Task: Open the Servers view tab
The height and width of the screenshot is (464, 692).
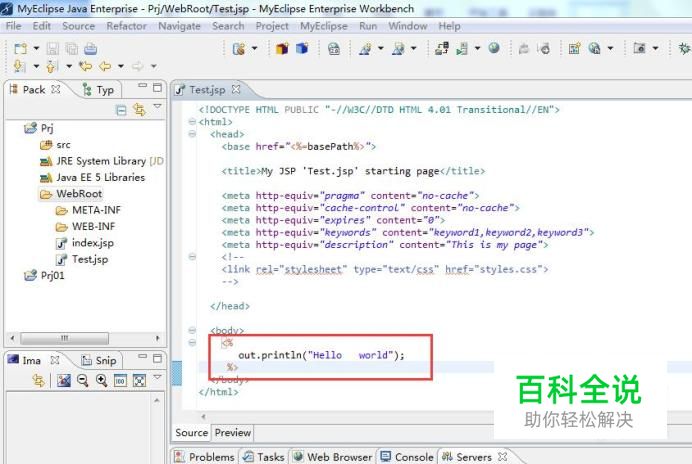Action: [467, 457]
